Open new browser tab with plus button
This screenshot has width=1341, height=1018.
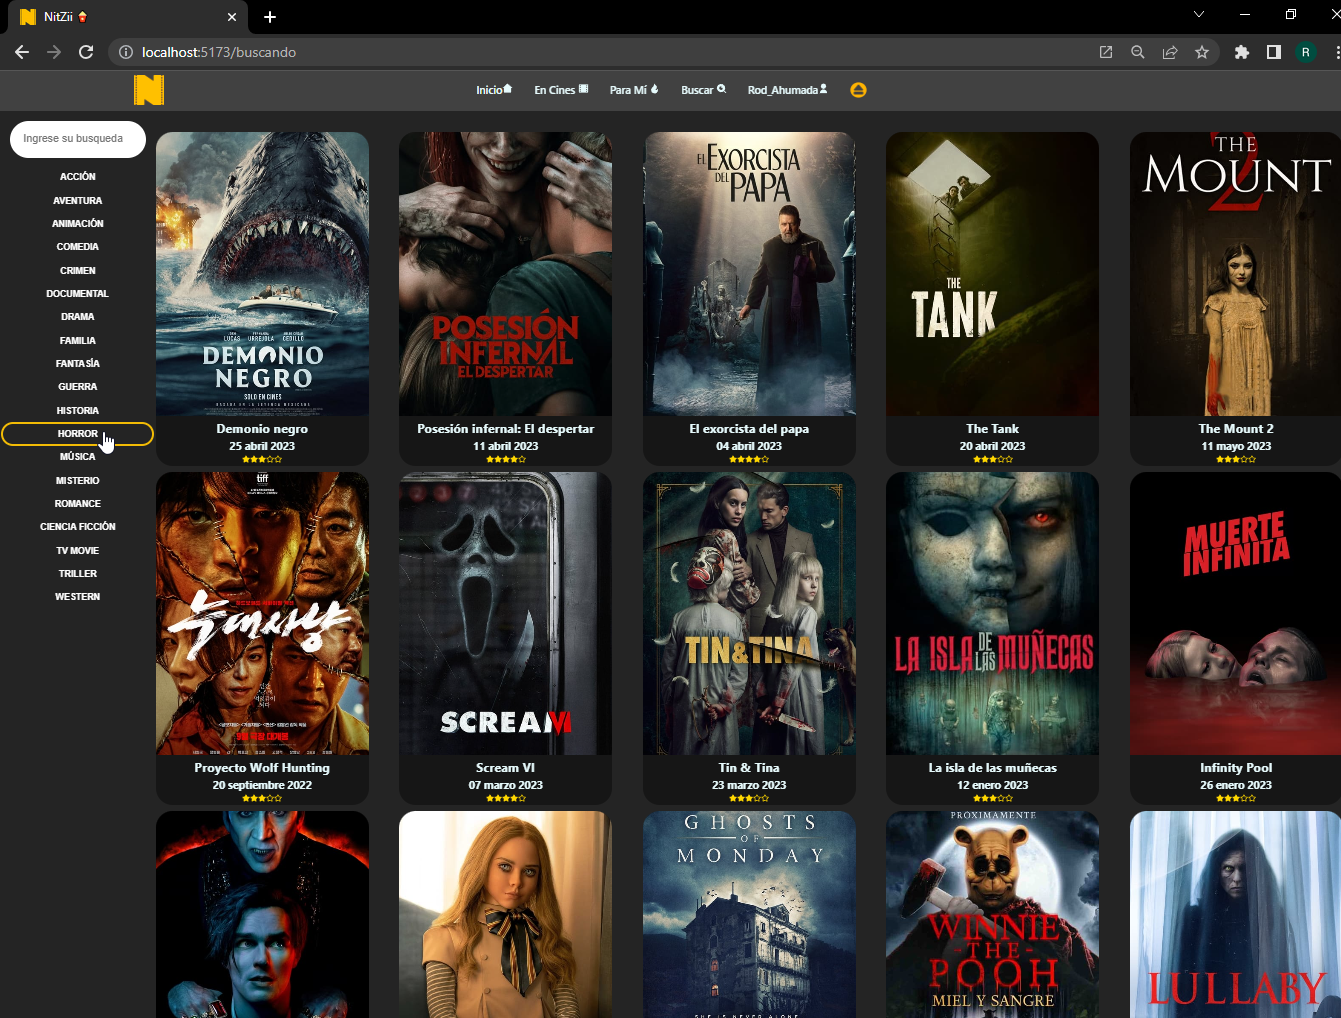(x=270, y=17)
